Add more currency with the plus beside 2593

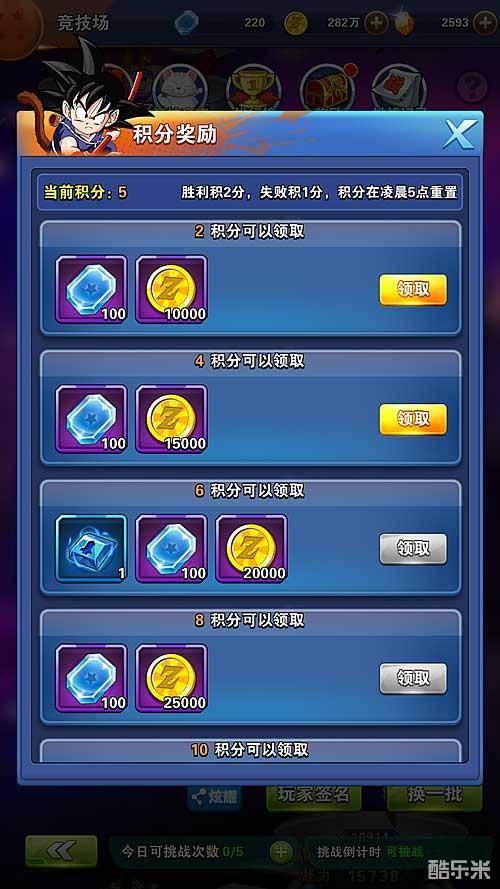[x=485, y=23]
